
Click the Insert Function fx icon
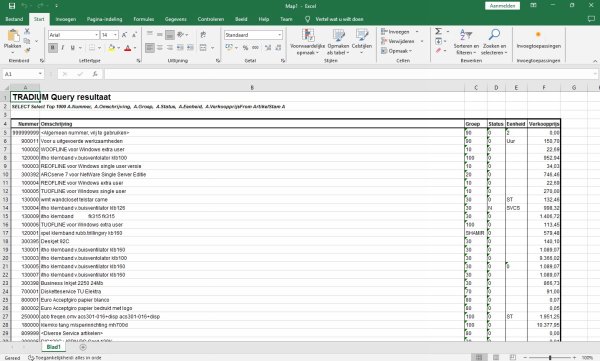tap(95, 74)
